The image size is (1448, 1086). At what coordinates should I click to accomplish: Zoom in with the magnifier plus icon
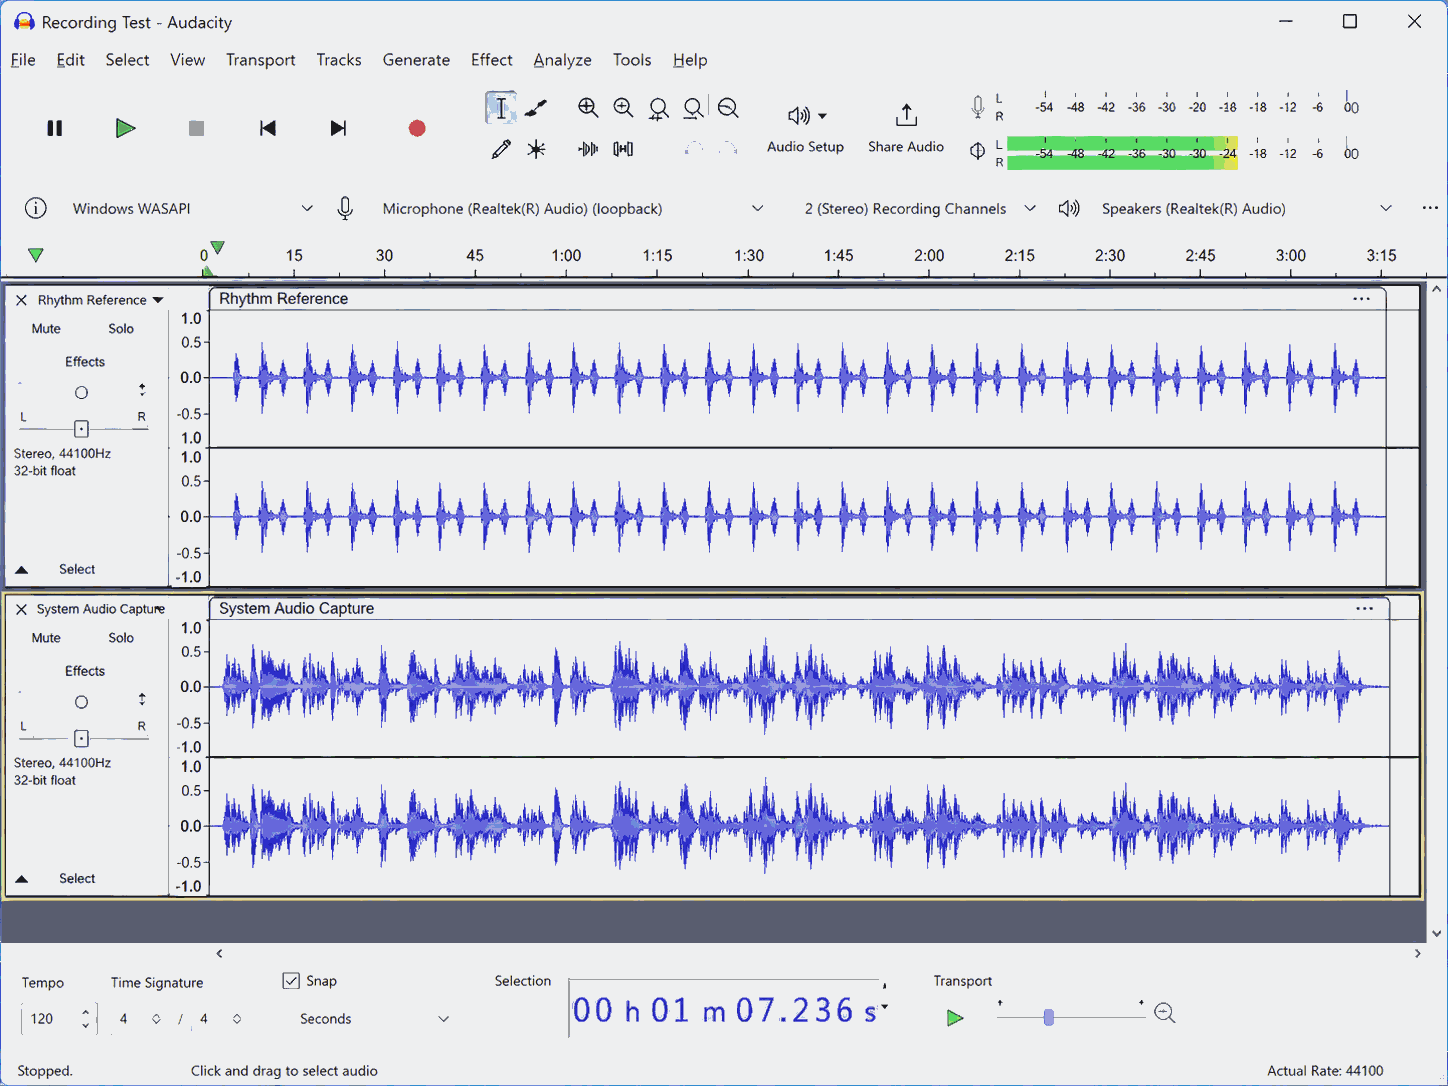pyautogui.click(x=588, y=108)
